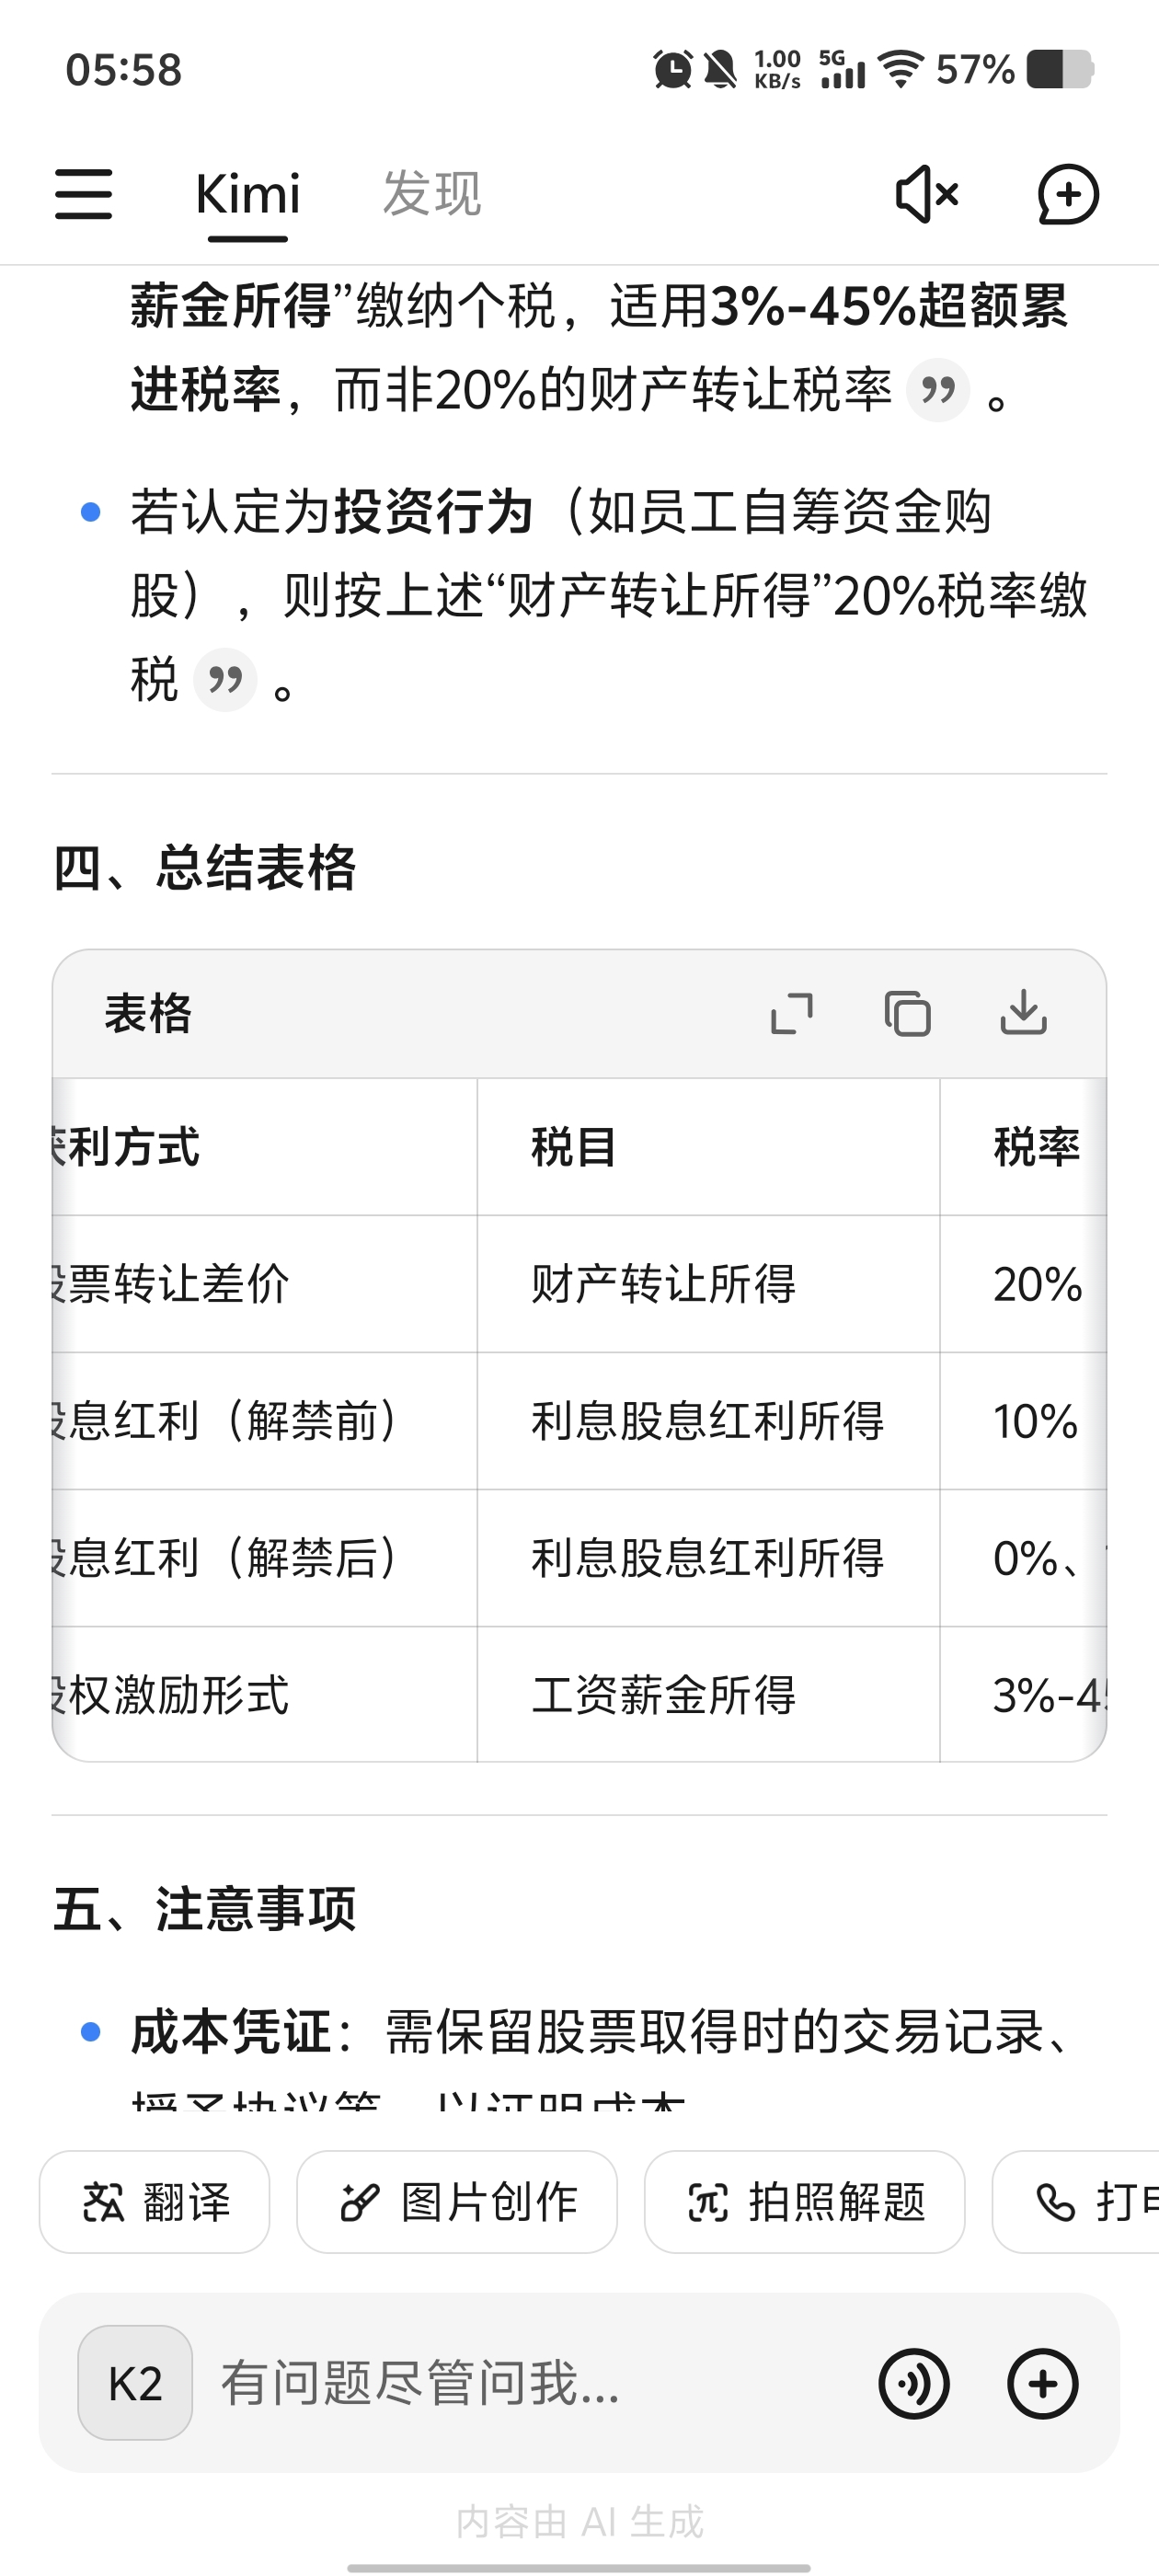
Task: Tap the voice input icon
Action: pyautogui.click(x=914, y=2383)
